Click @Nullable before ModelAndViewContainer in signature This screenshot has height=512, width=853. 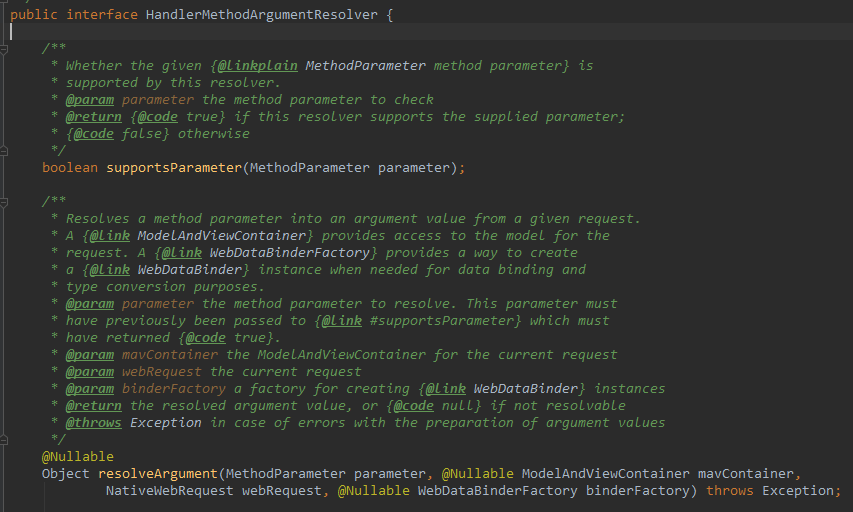click(x=478, y=474)
